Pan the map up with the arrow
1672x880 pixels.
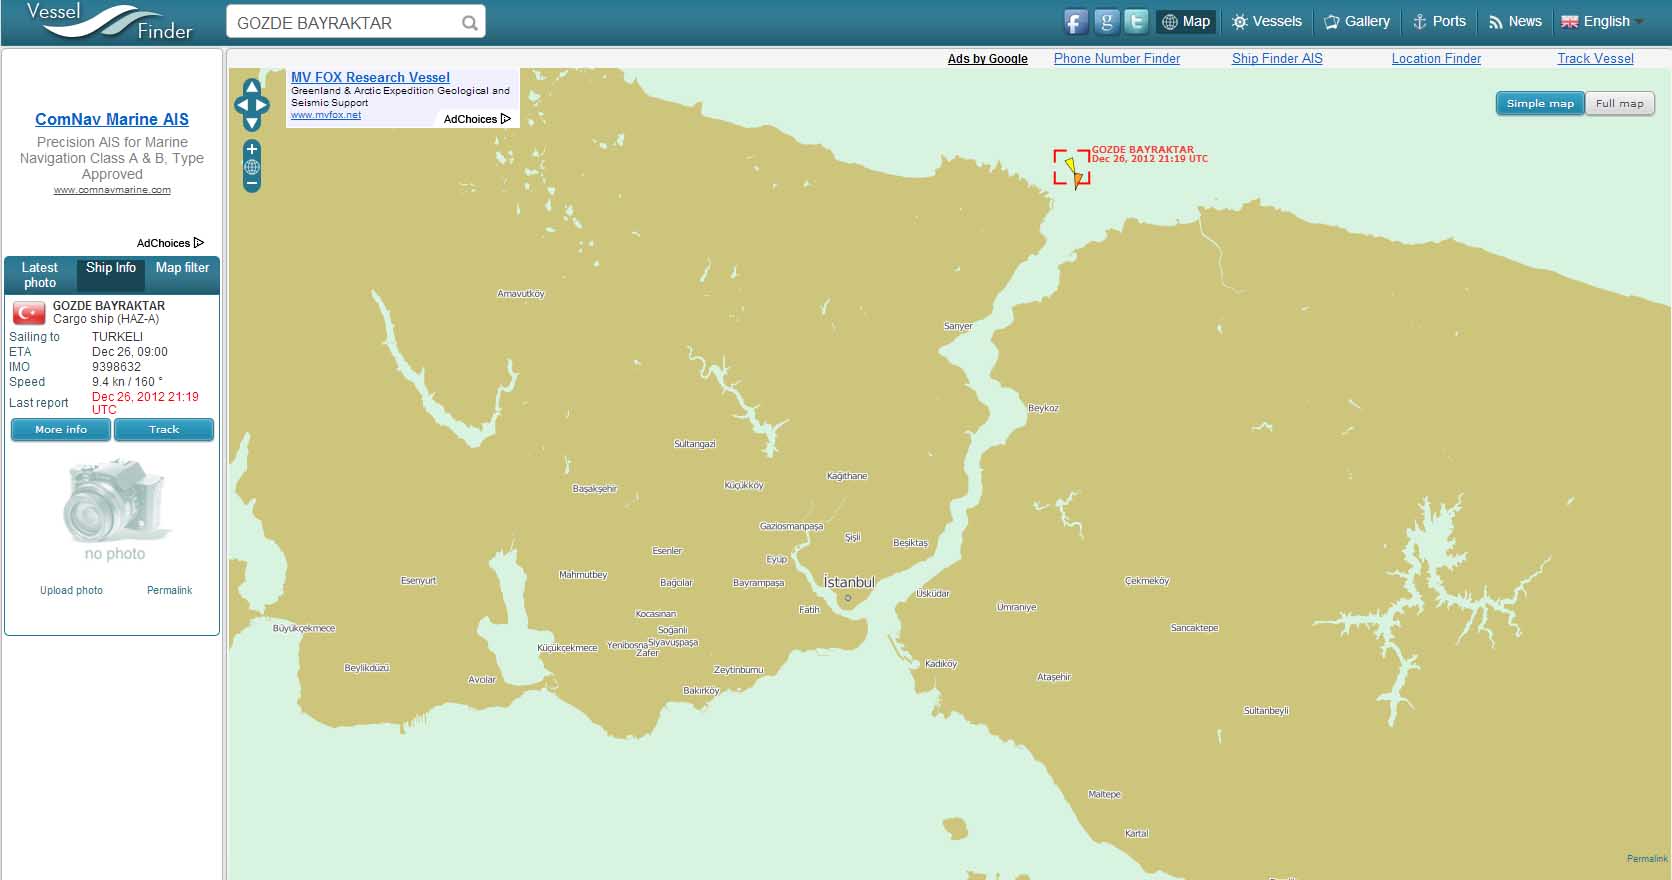point(252,87)
